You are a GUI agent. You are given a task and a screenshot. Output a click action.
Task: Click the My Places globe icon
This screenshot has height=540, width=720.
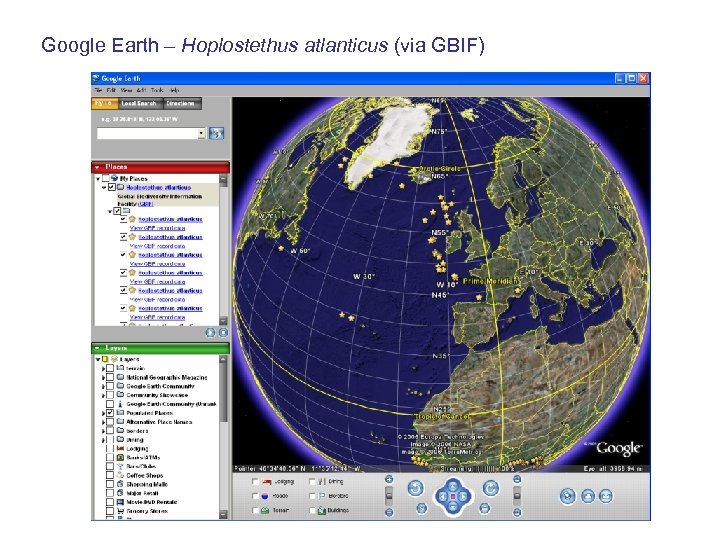pyautogui.click(x=114, y=178)
